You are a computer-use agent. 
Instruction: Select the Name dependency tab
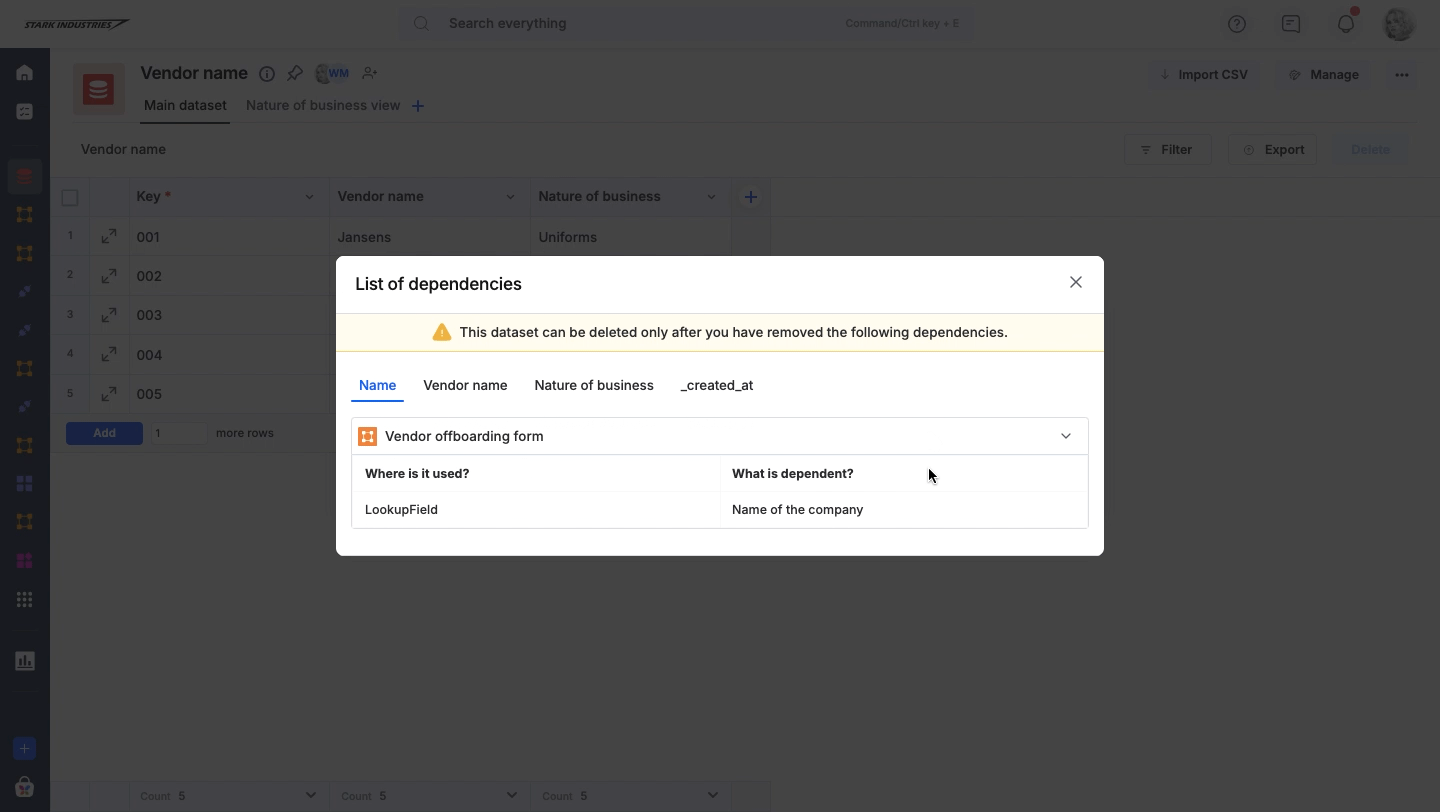pos(378,385)
